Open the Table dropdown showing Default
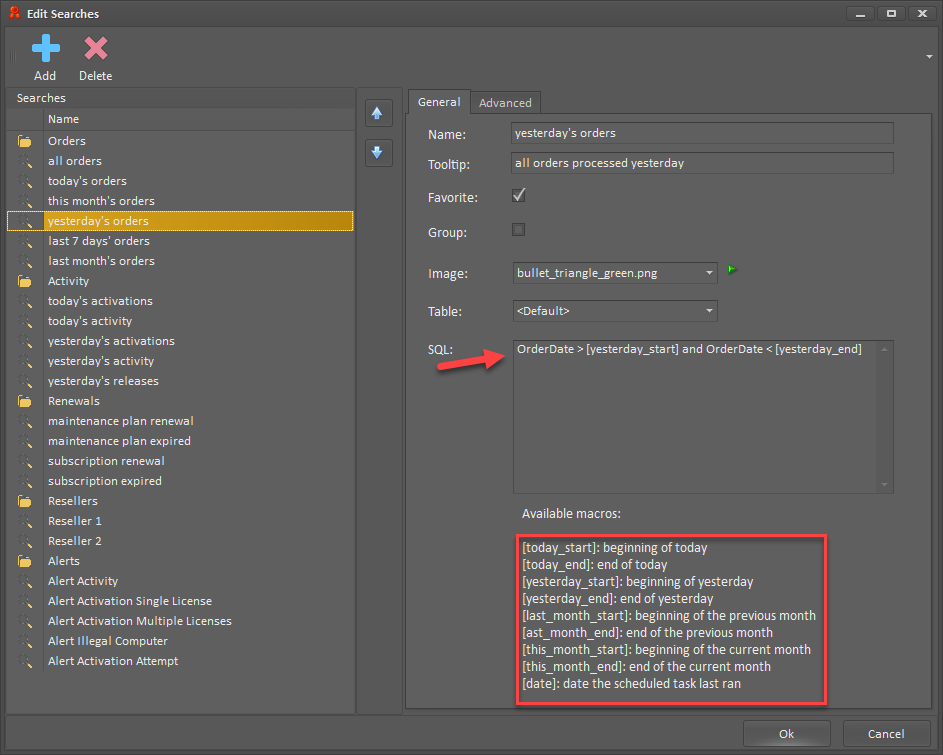The image size is (943, 755). (x=615, y=311)
